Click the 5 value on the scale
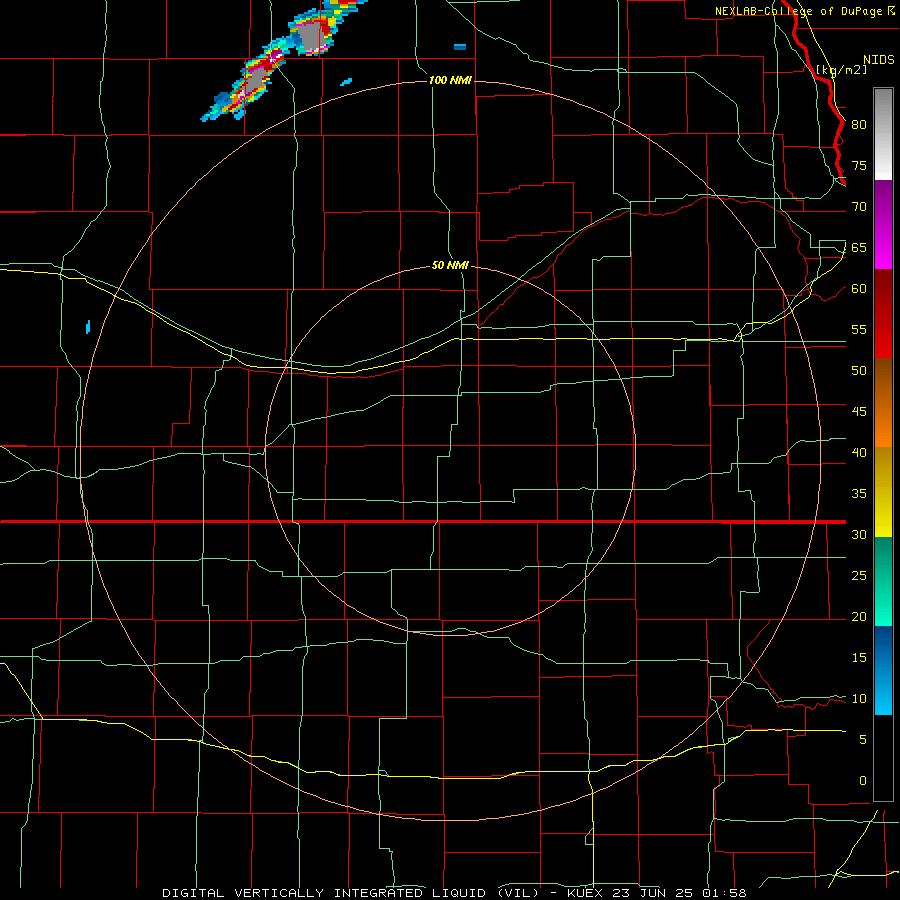Image resolution: width=900 pixels, height=900 pixels. point(862,739)
